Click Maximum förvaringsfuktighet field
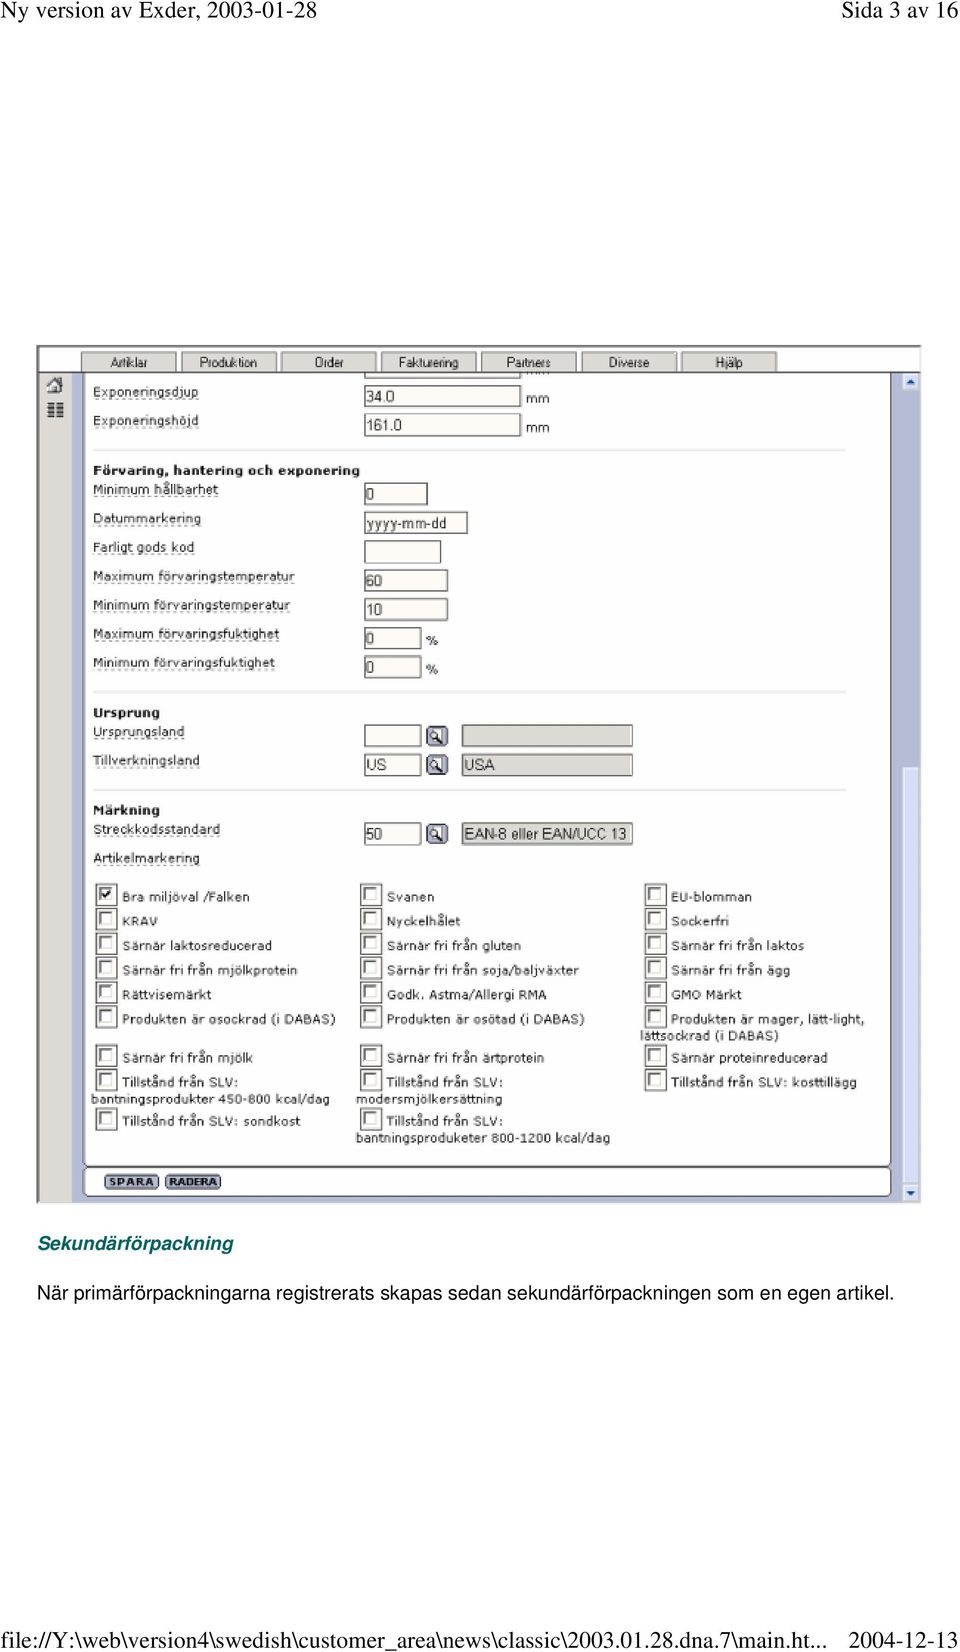 point(392,638)
